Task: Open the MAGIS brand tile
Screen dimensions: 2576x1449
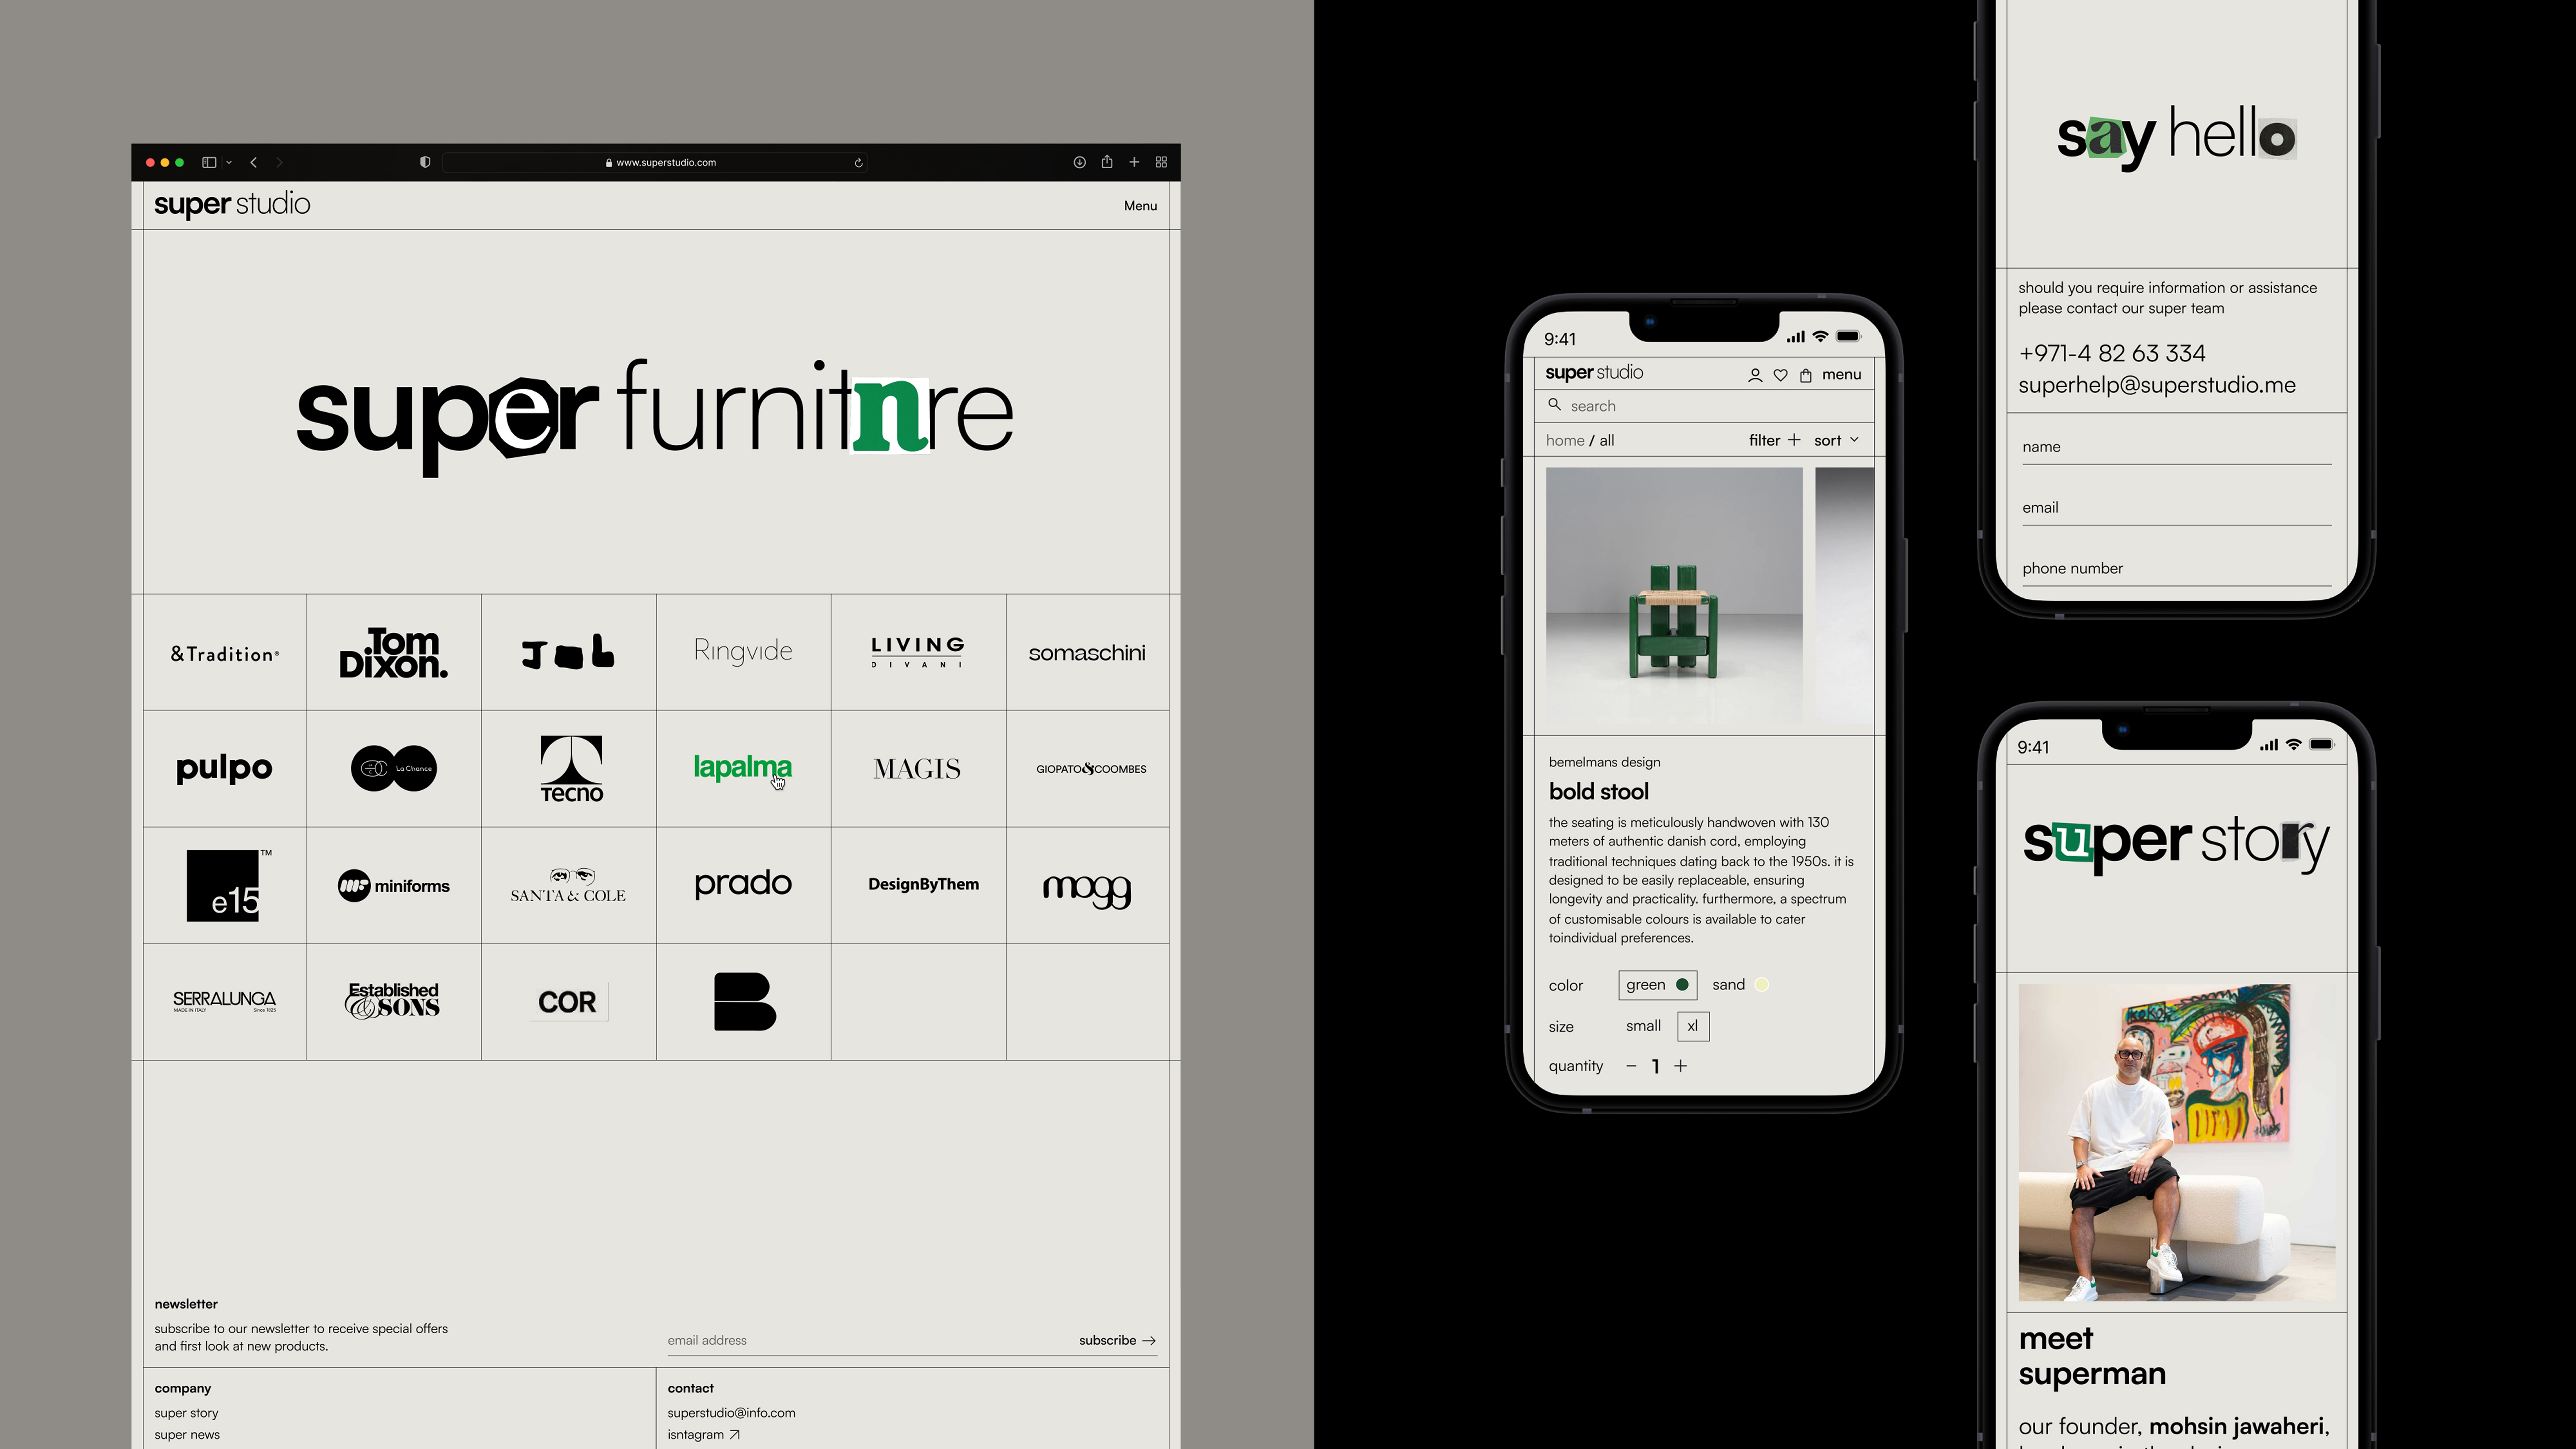Action: 918,769
